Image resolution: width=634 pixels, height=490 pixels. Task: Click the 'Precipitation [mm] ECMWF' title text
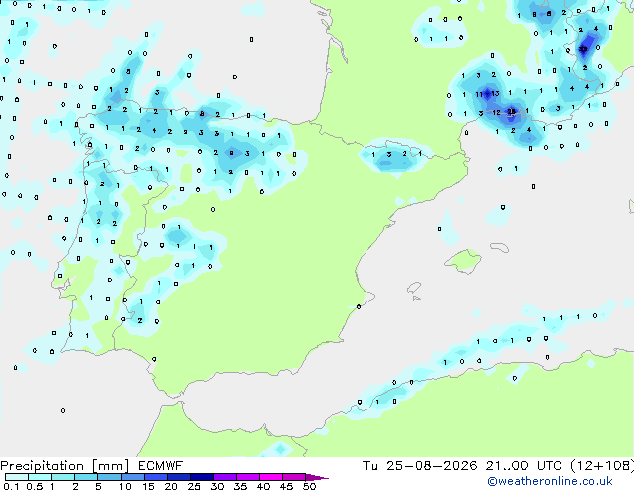pos(91,466)
